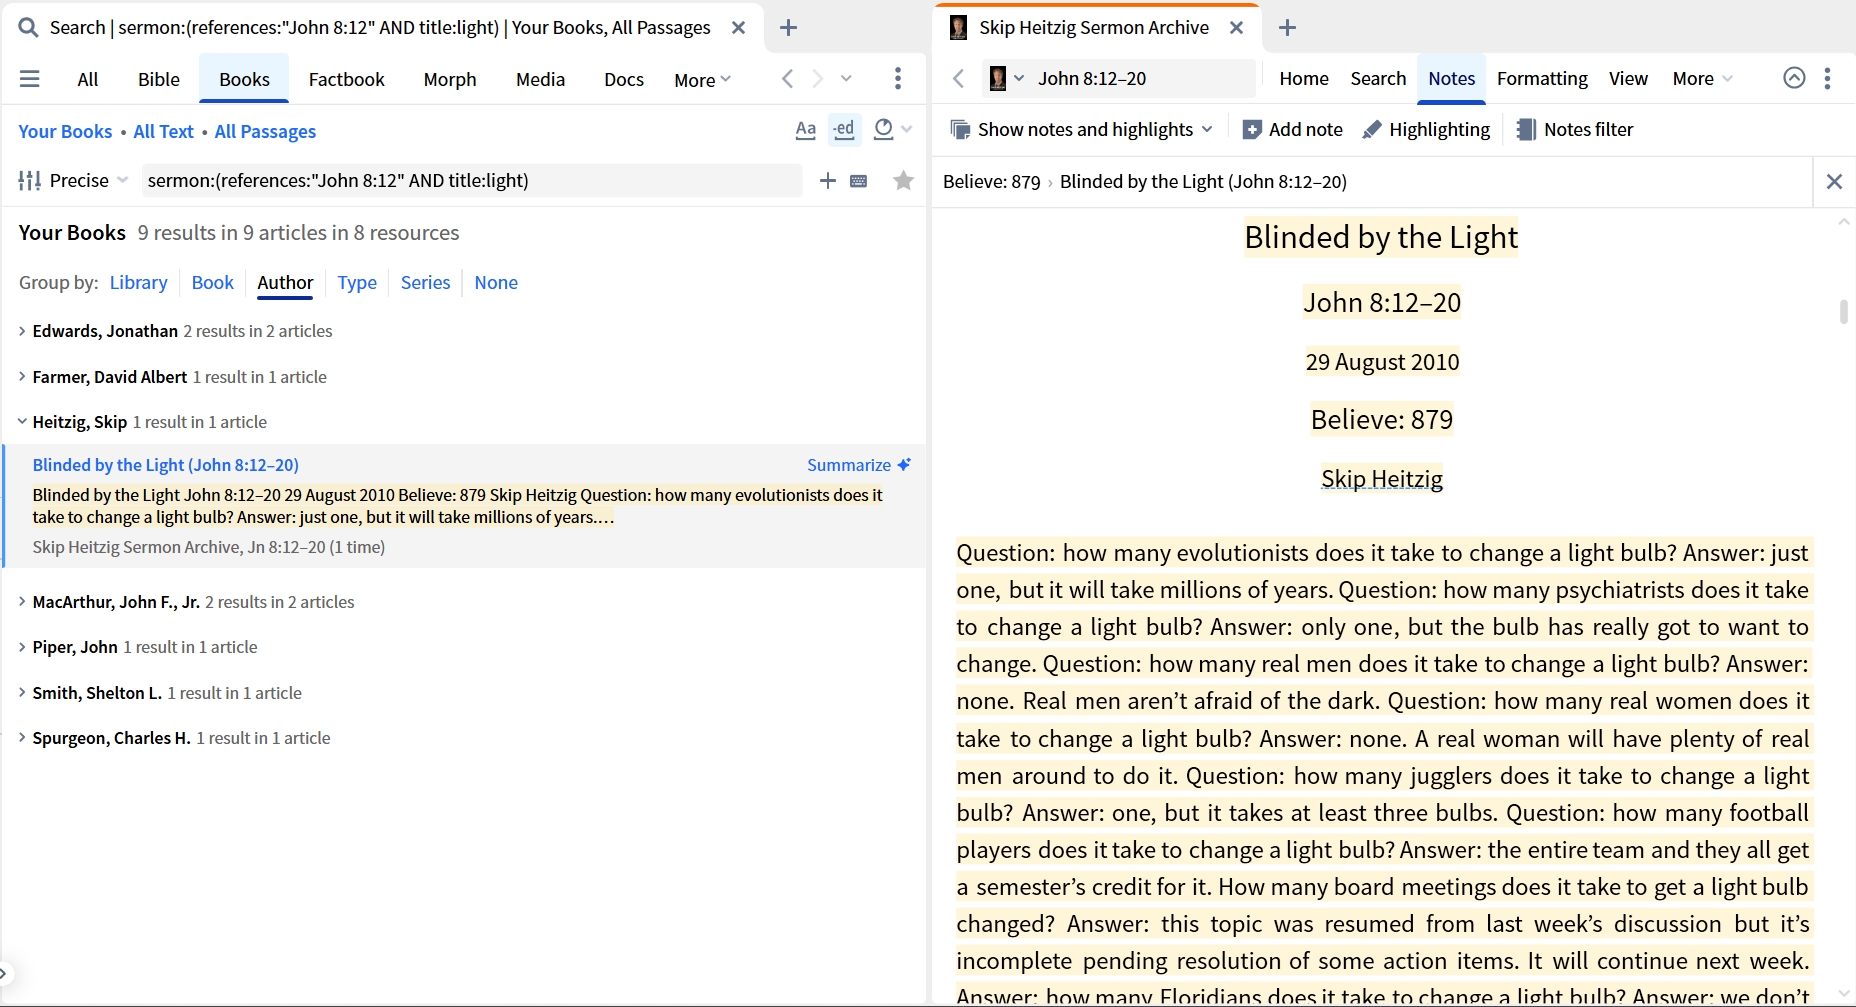Click the sermon panel vertical scrollbar thumb
This screenshot has height=1007, width=1856.
point(1844,311)
